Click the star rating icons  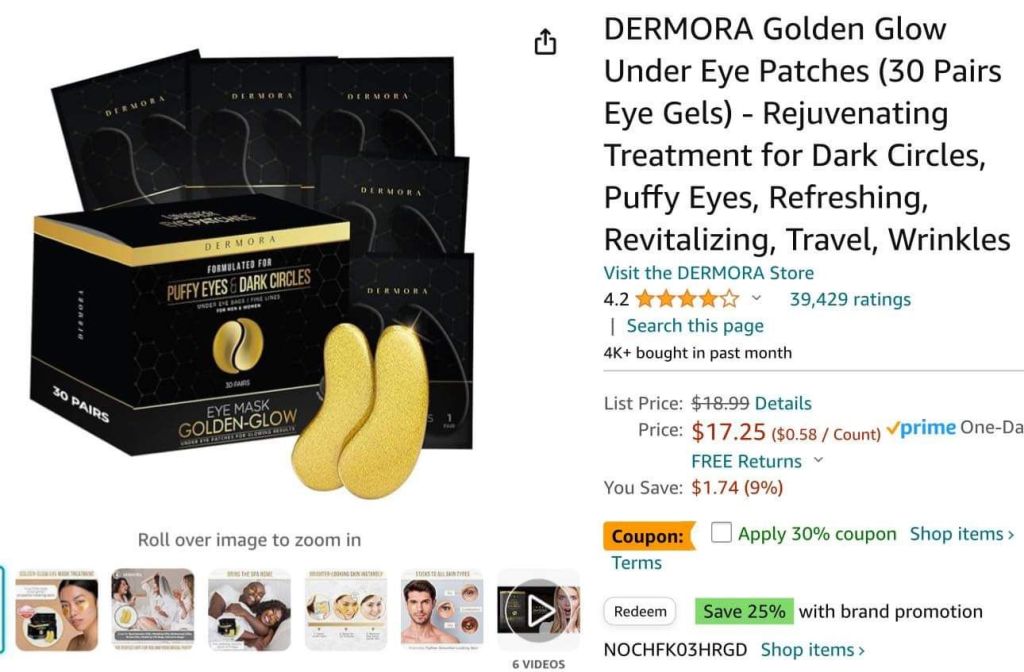click(x=687, y=299)
